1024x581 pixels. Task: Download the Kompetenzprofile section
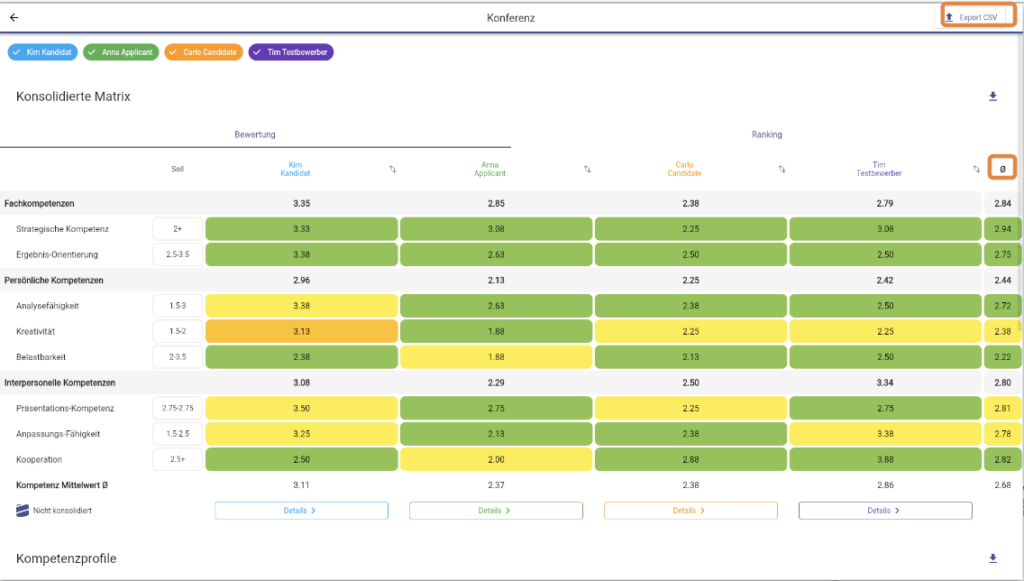pyautogui.click(x=993, y=558)
